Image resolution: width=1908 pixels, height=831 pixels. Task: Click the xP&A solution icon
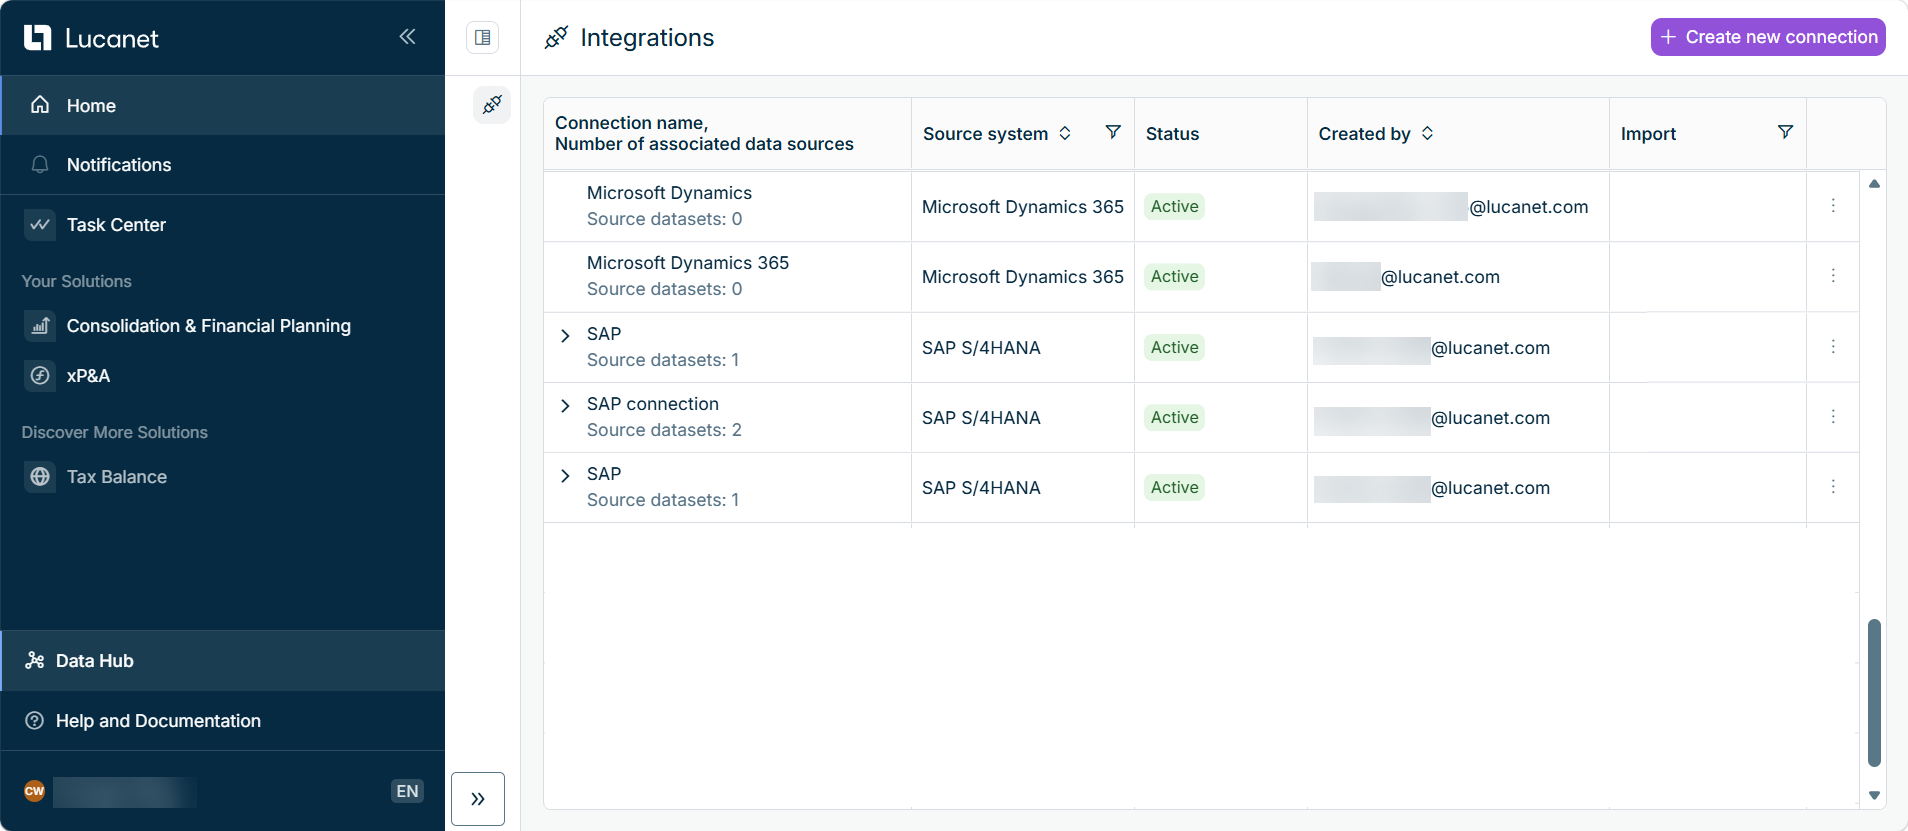(x=40, y=376)
